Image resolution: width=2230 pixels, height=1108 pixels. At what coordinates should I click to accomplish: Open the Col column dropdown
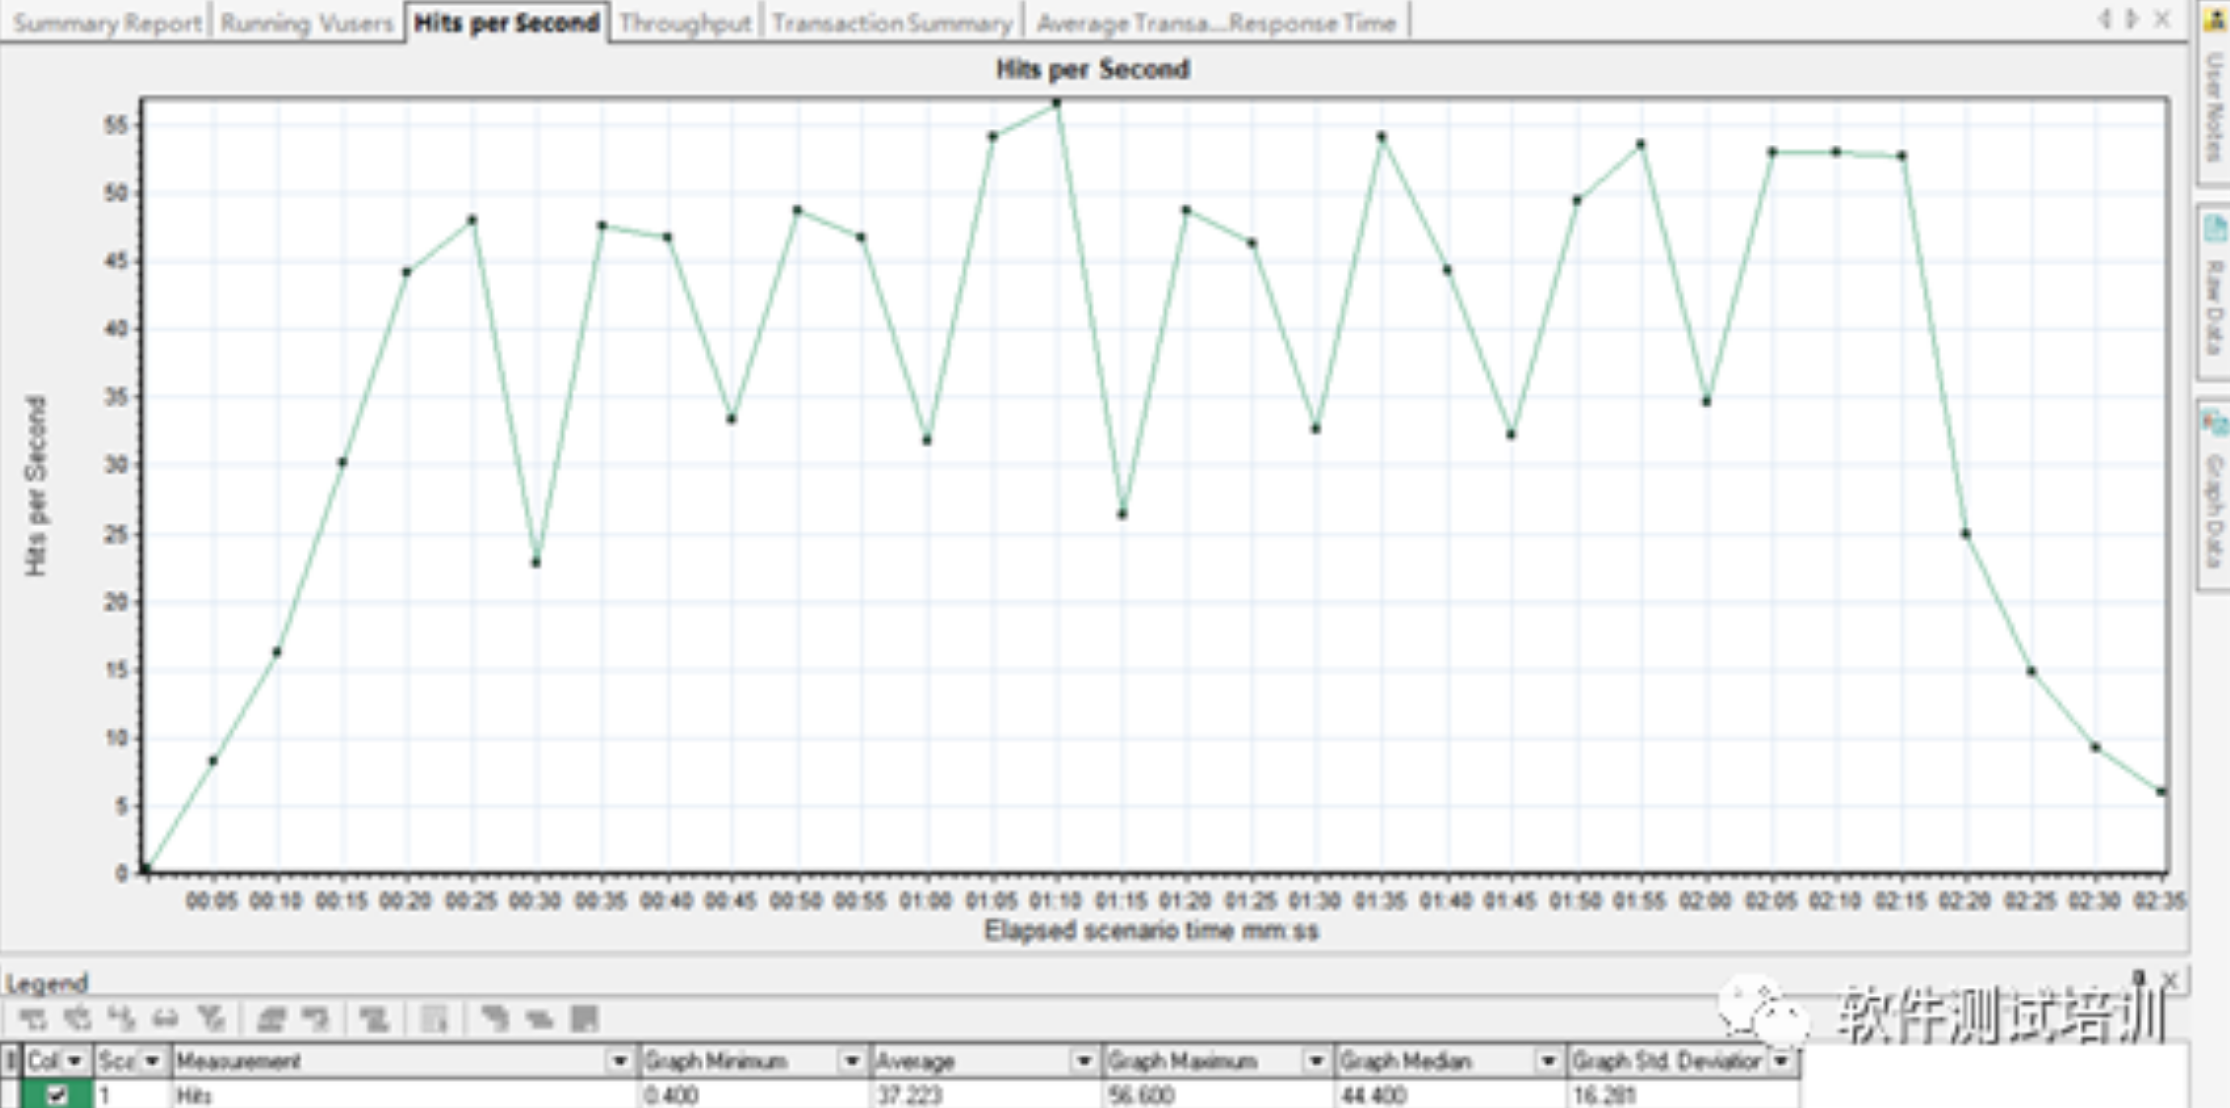click(75, 1061)
